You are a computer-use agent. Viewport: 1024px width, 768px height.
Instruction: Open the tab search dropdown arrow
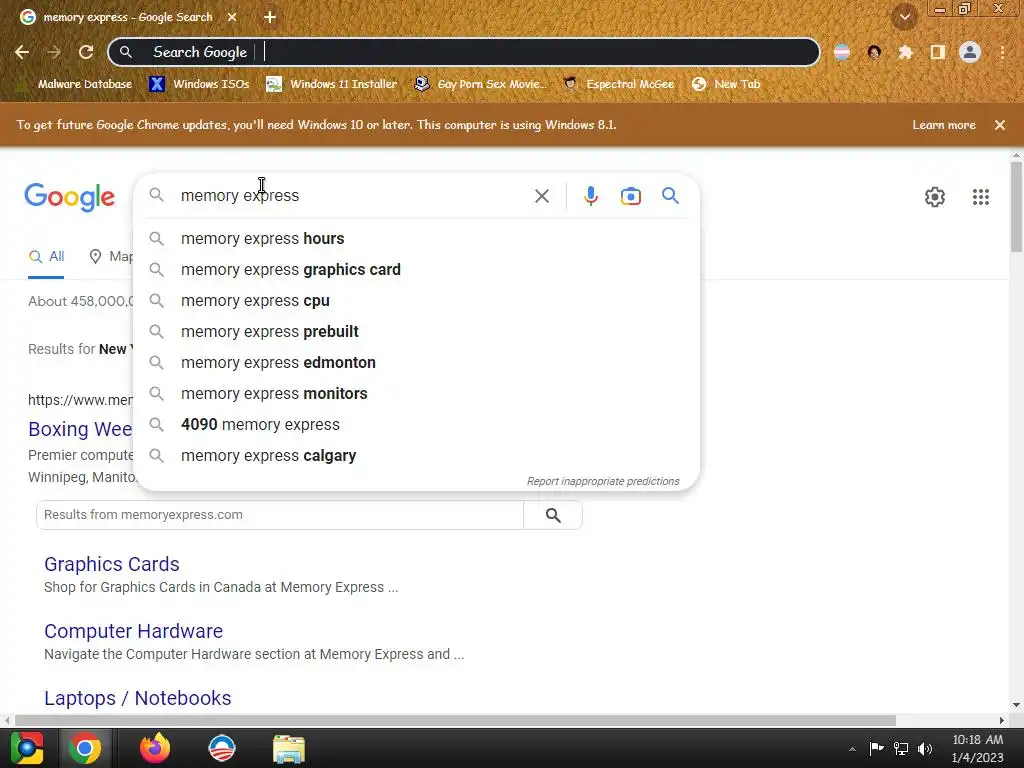[905, 17]
